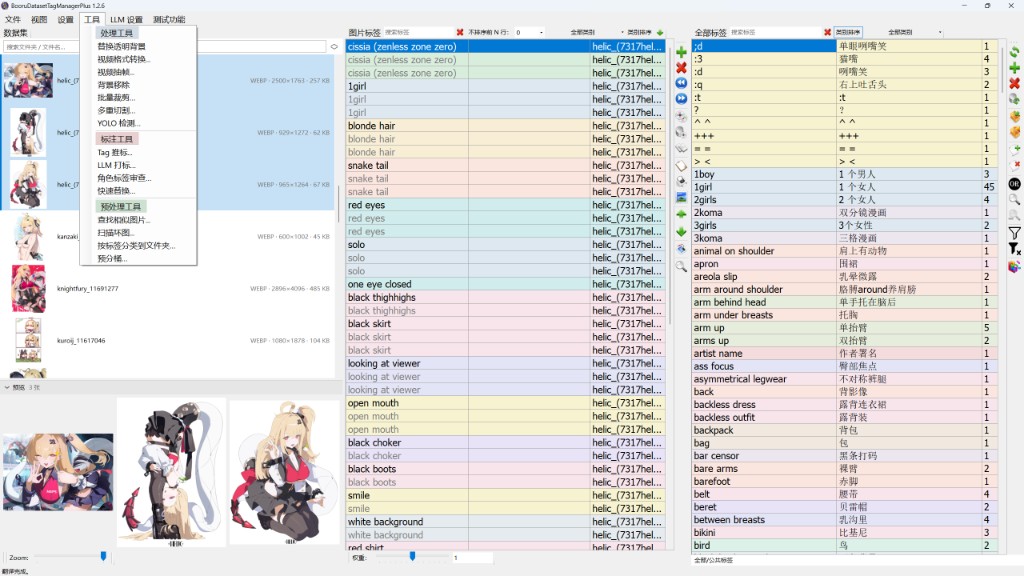Choose 替换透明背景 from the tools menu

[x=121, y=46]
